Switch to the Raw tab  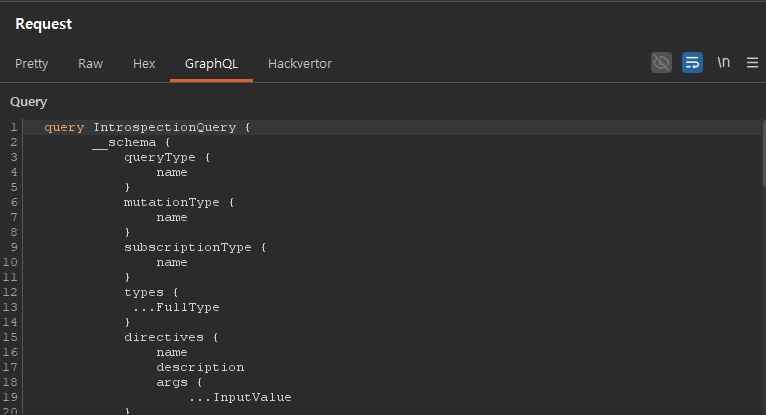tap(90, 64)
